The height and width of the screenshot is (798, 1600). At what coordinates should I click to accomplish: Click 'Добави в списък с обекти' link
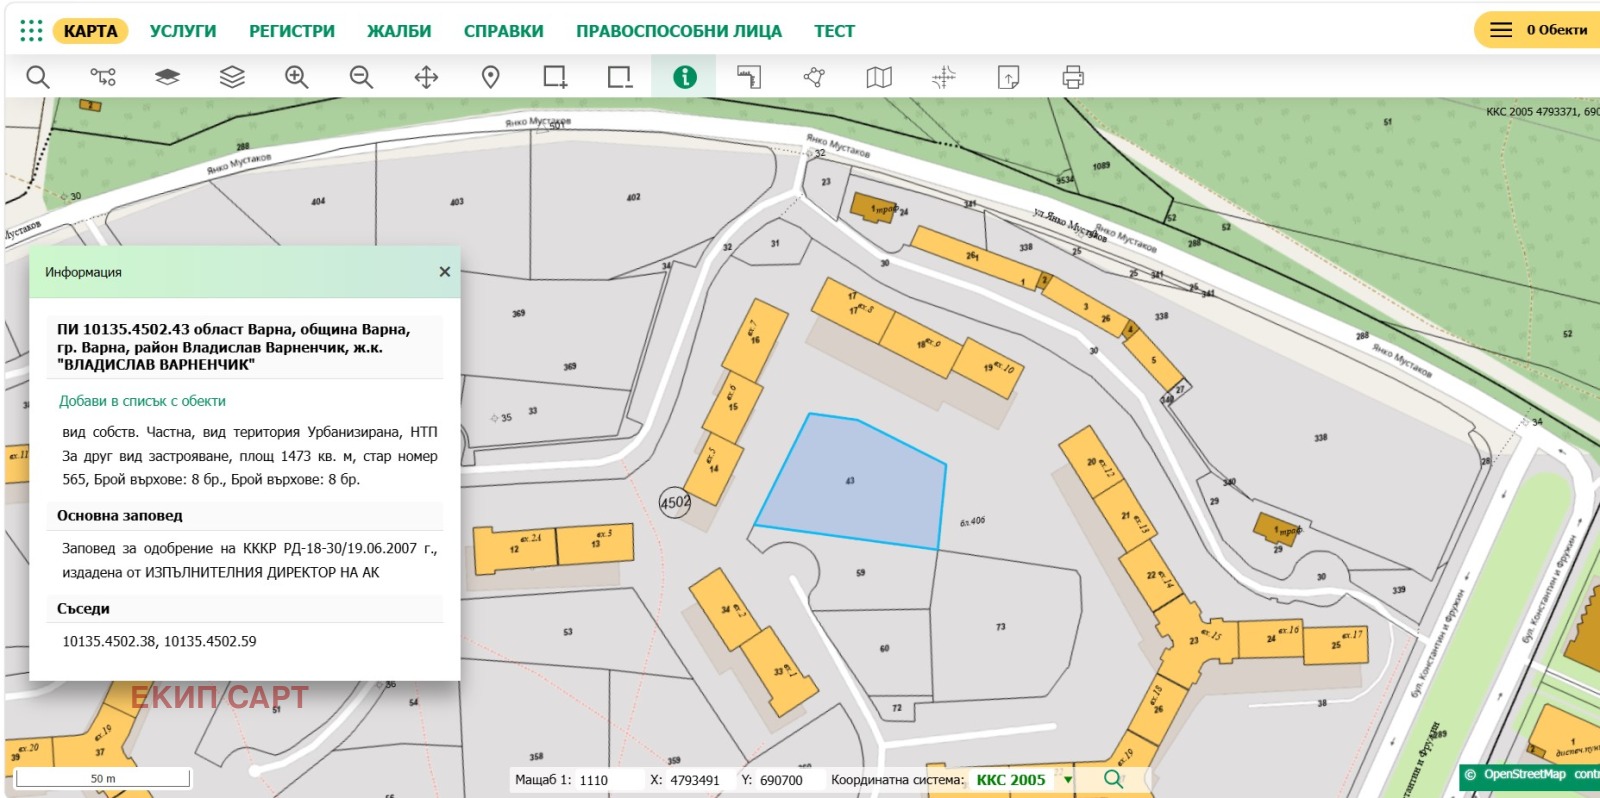(x=142, y=401)
